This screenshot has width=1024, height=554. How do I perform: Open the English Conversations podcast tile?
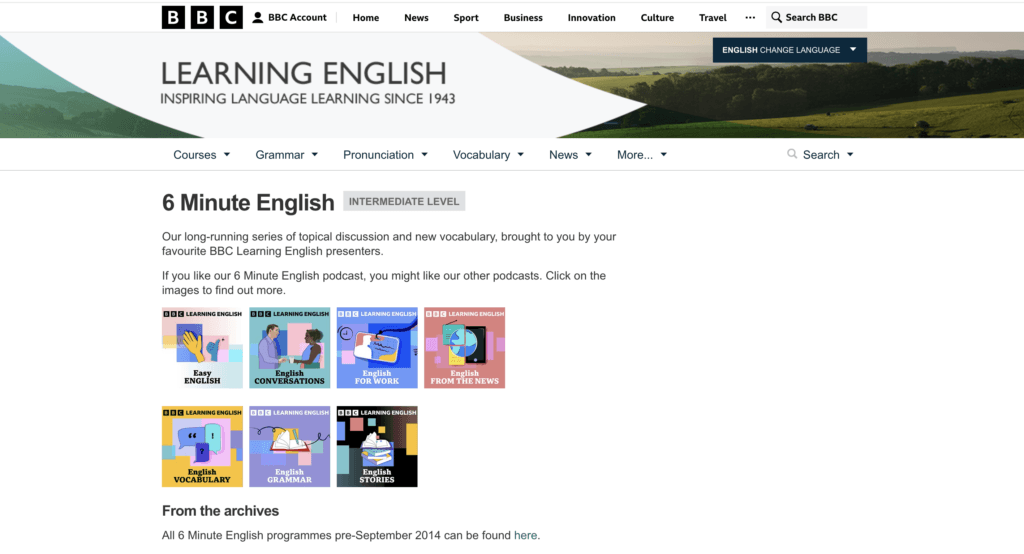[289, 348]
